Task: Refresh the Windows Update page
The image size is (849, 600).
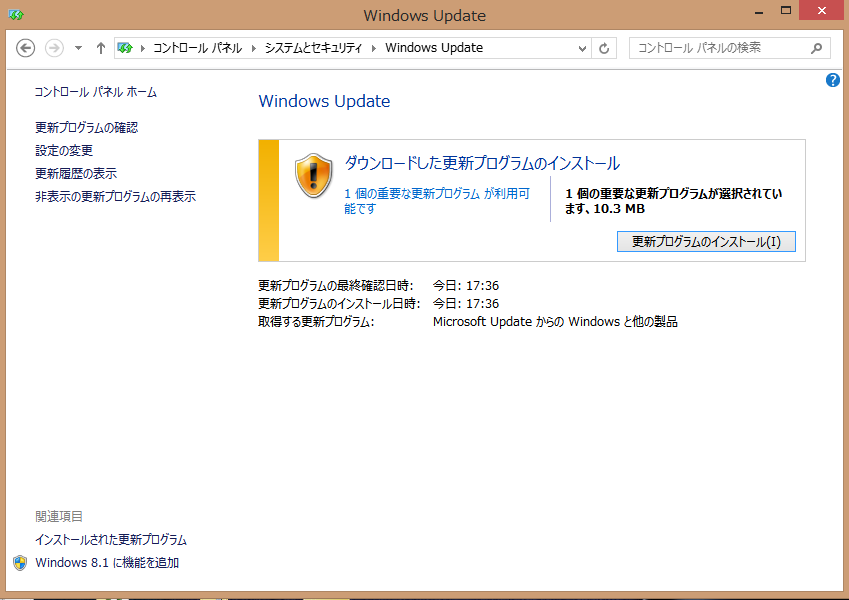Action: point(604,49)
